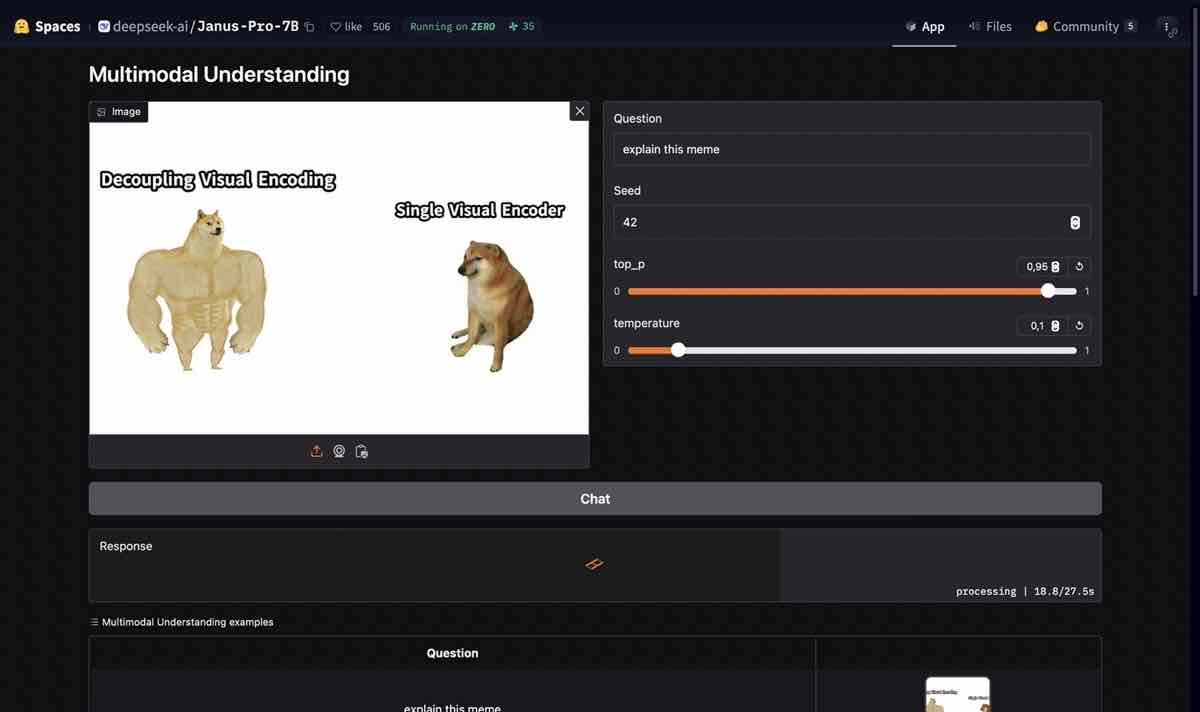Reset top_p to its default value
Image resolution: width=1200 pixels, height=712 pixels.
pyautogui.click(x=1079, y=267)
